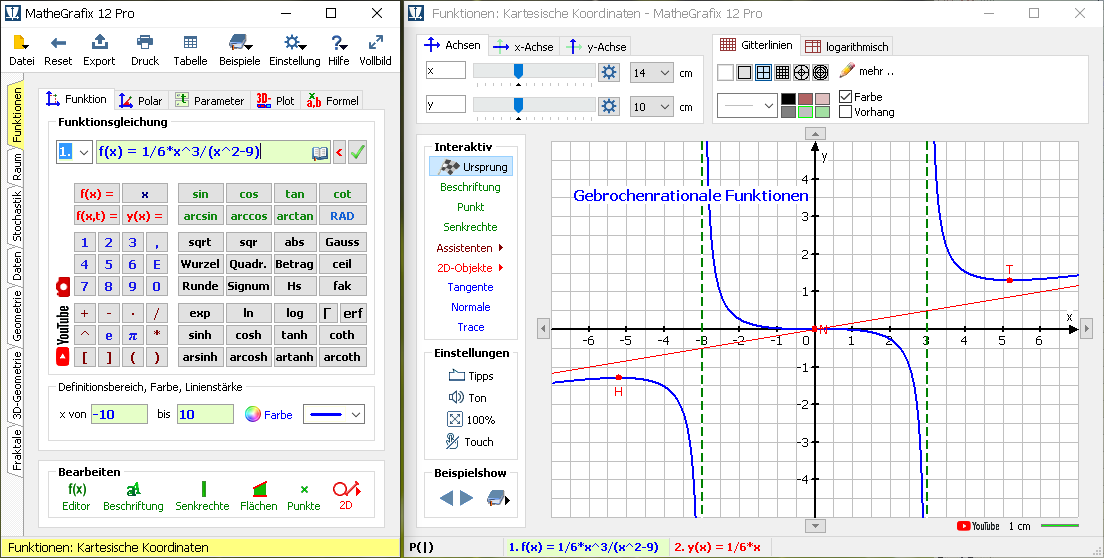
Task: Open the Farbe color picker
Action: coord(268,414)
